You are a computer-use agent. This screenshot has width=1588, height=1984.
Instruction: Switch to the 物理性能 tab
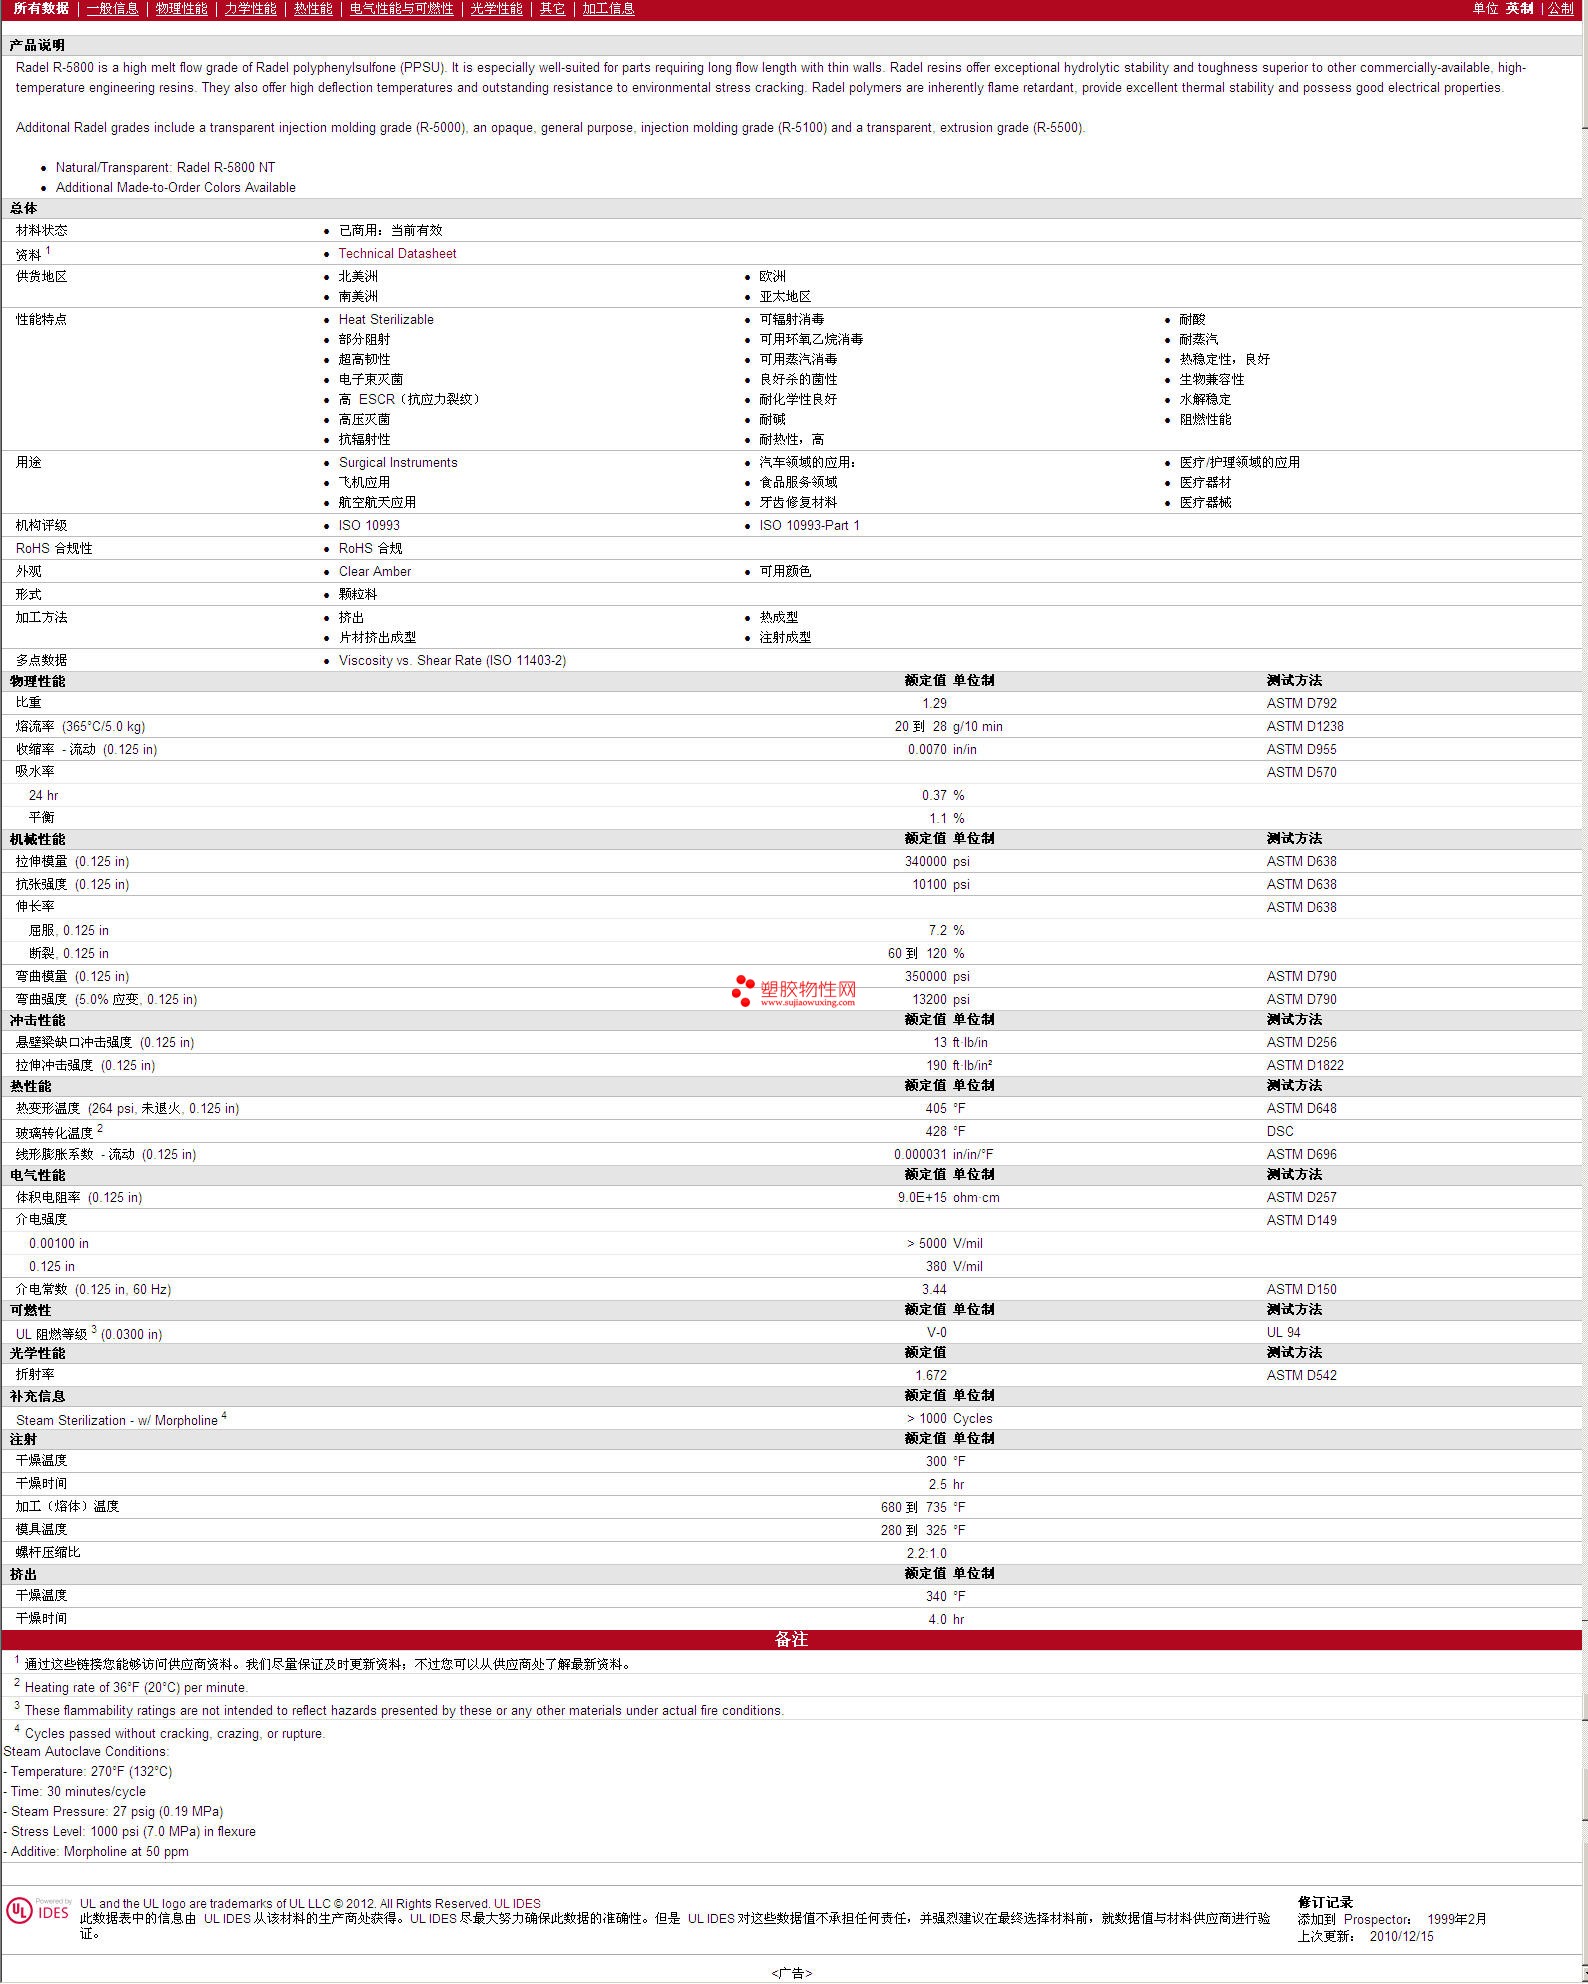(182, 9)
